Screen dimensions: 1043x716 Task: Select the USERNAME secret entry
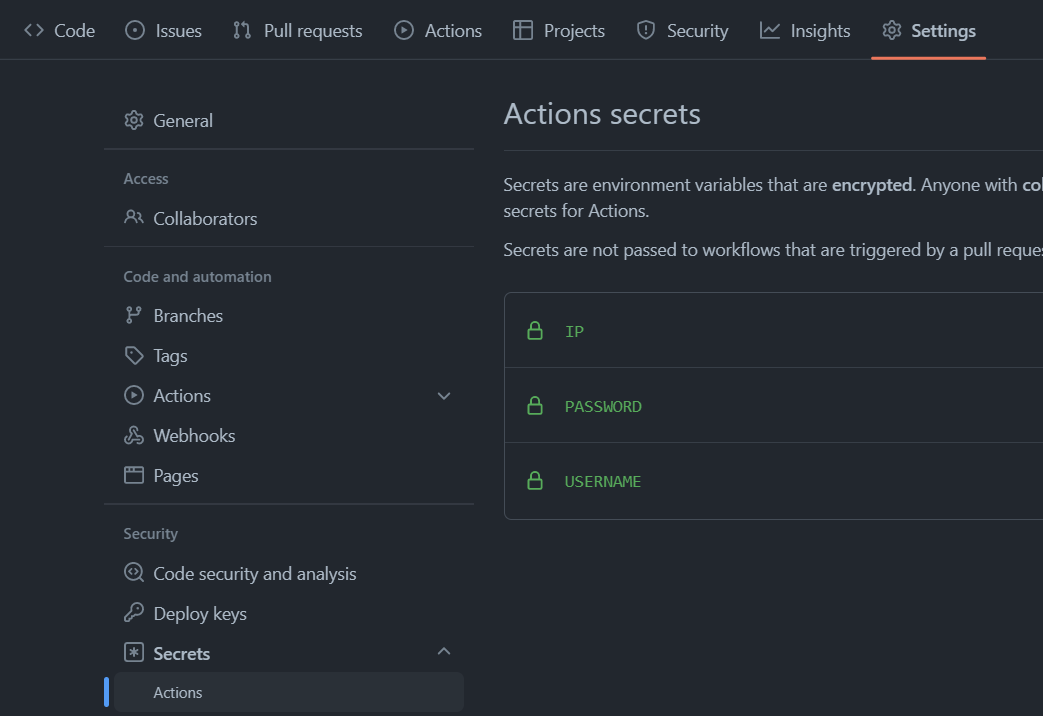[602, 481]
